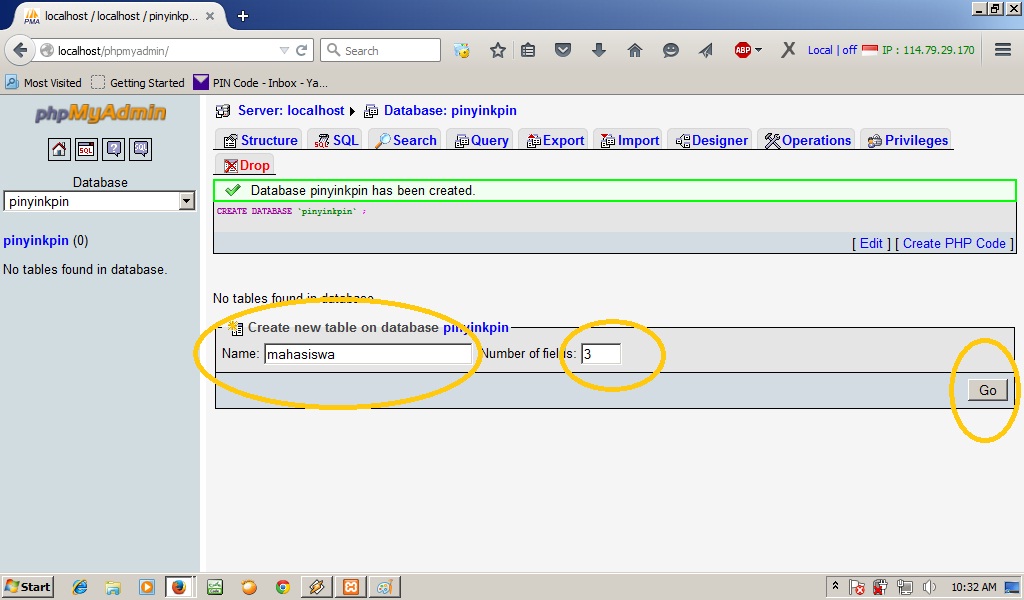The image size is (1024, 600).
Task: Open the SQL query window icon in sidebar
Action: [x=86, y=149]
